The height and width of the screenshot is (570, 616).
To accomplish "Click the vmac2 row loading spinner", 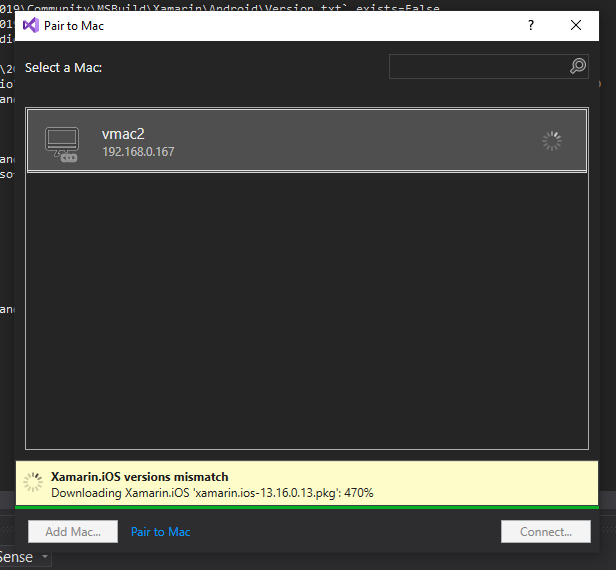I will (552, 141).
